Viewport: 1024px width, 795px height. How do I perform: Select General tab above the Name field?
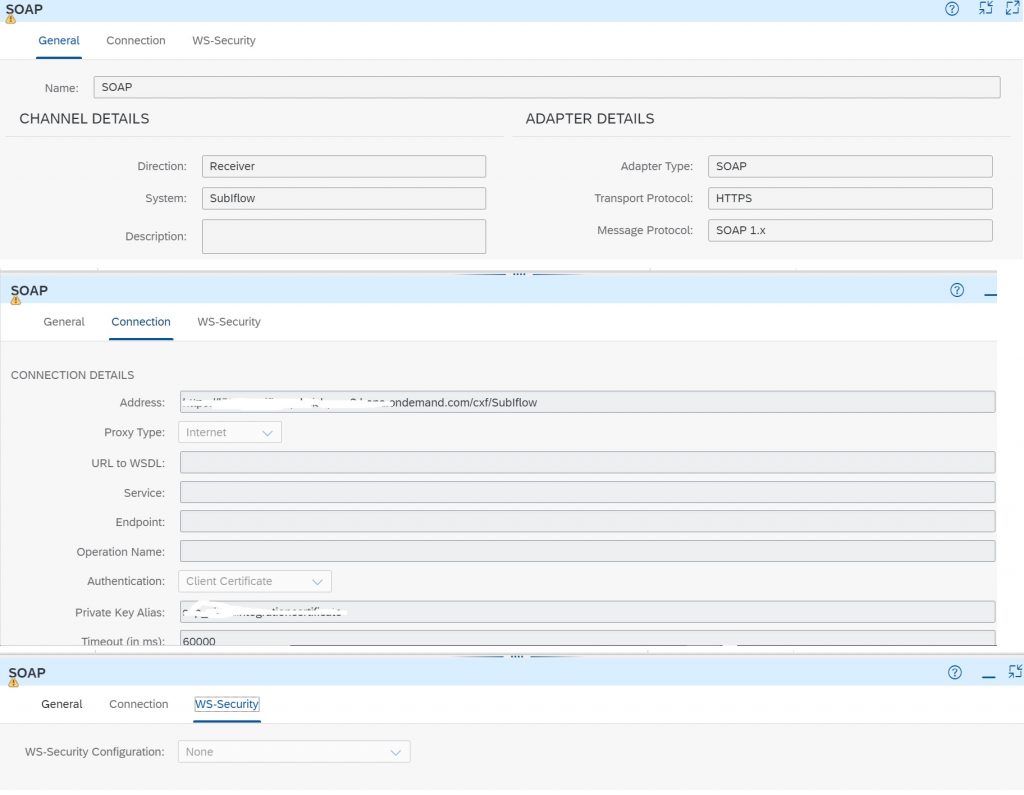pyautogui.click(x=59, y=41)
